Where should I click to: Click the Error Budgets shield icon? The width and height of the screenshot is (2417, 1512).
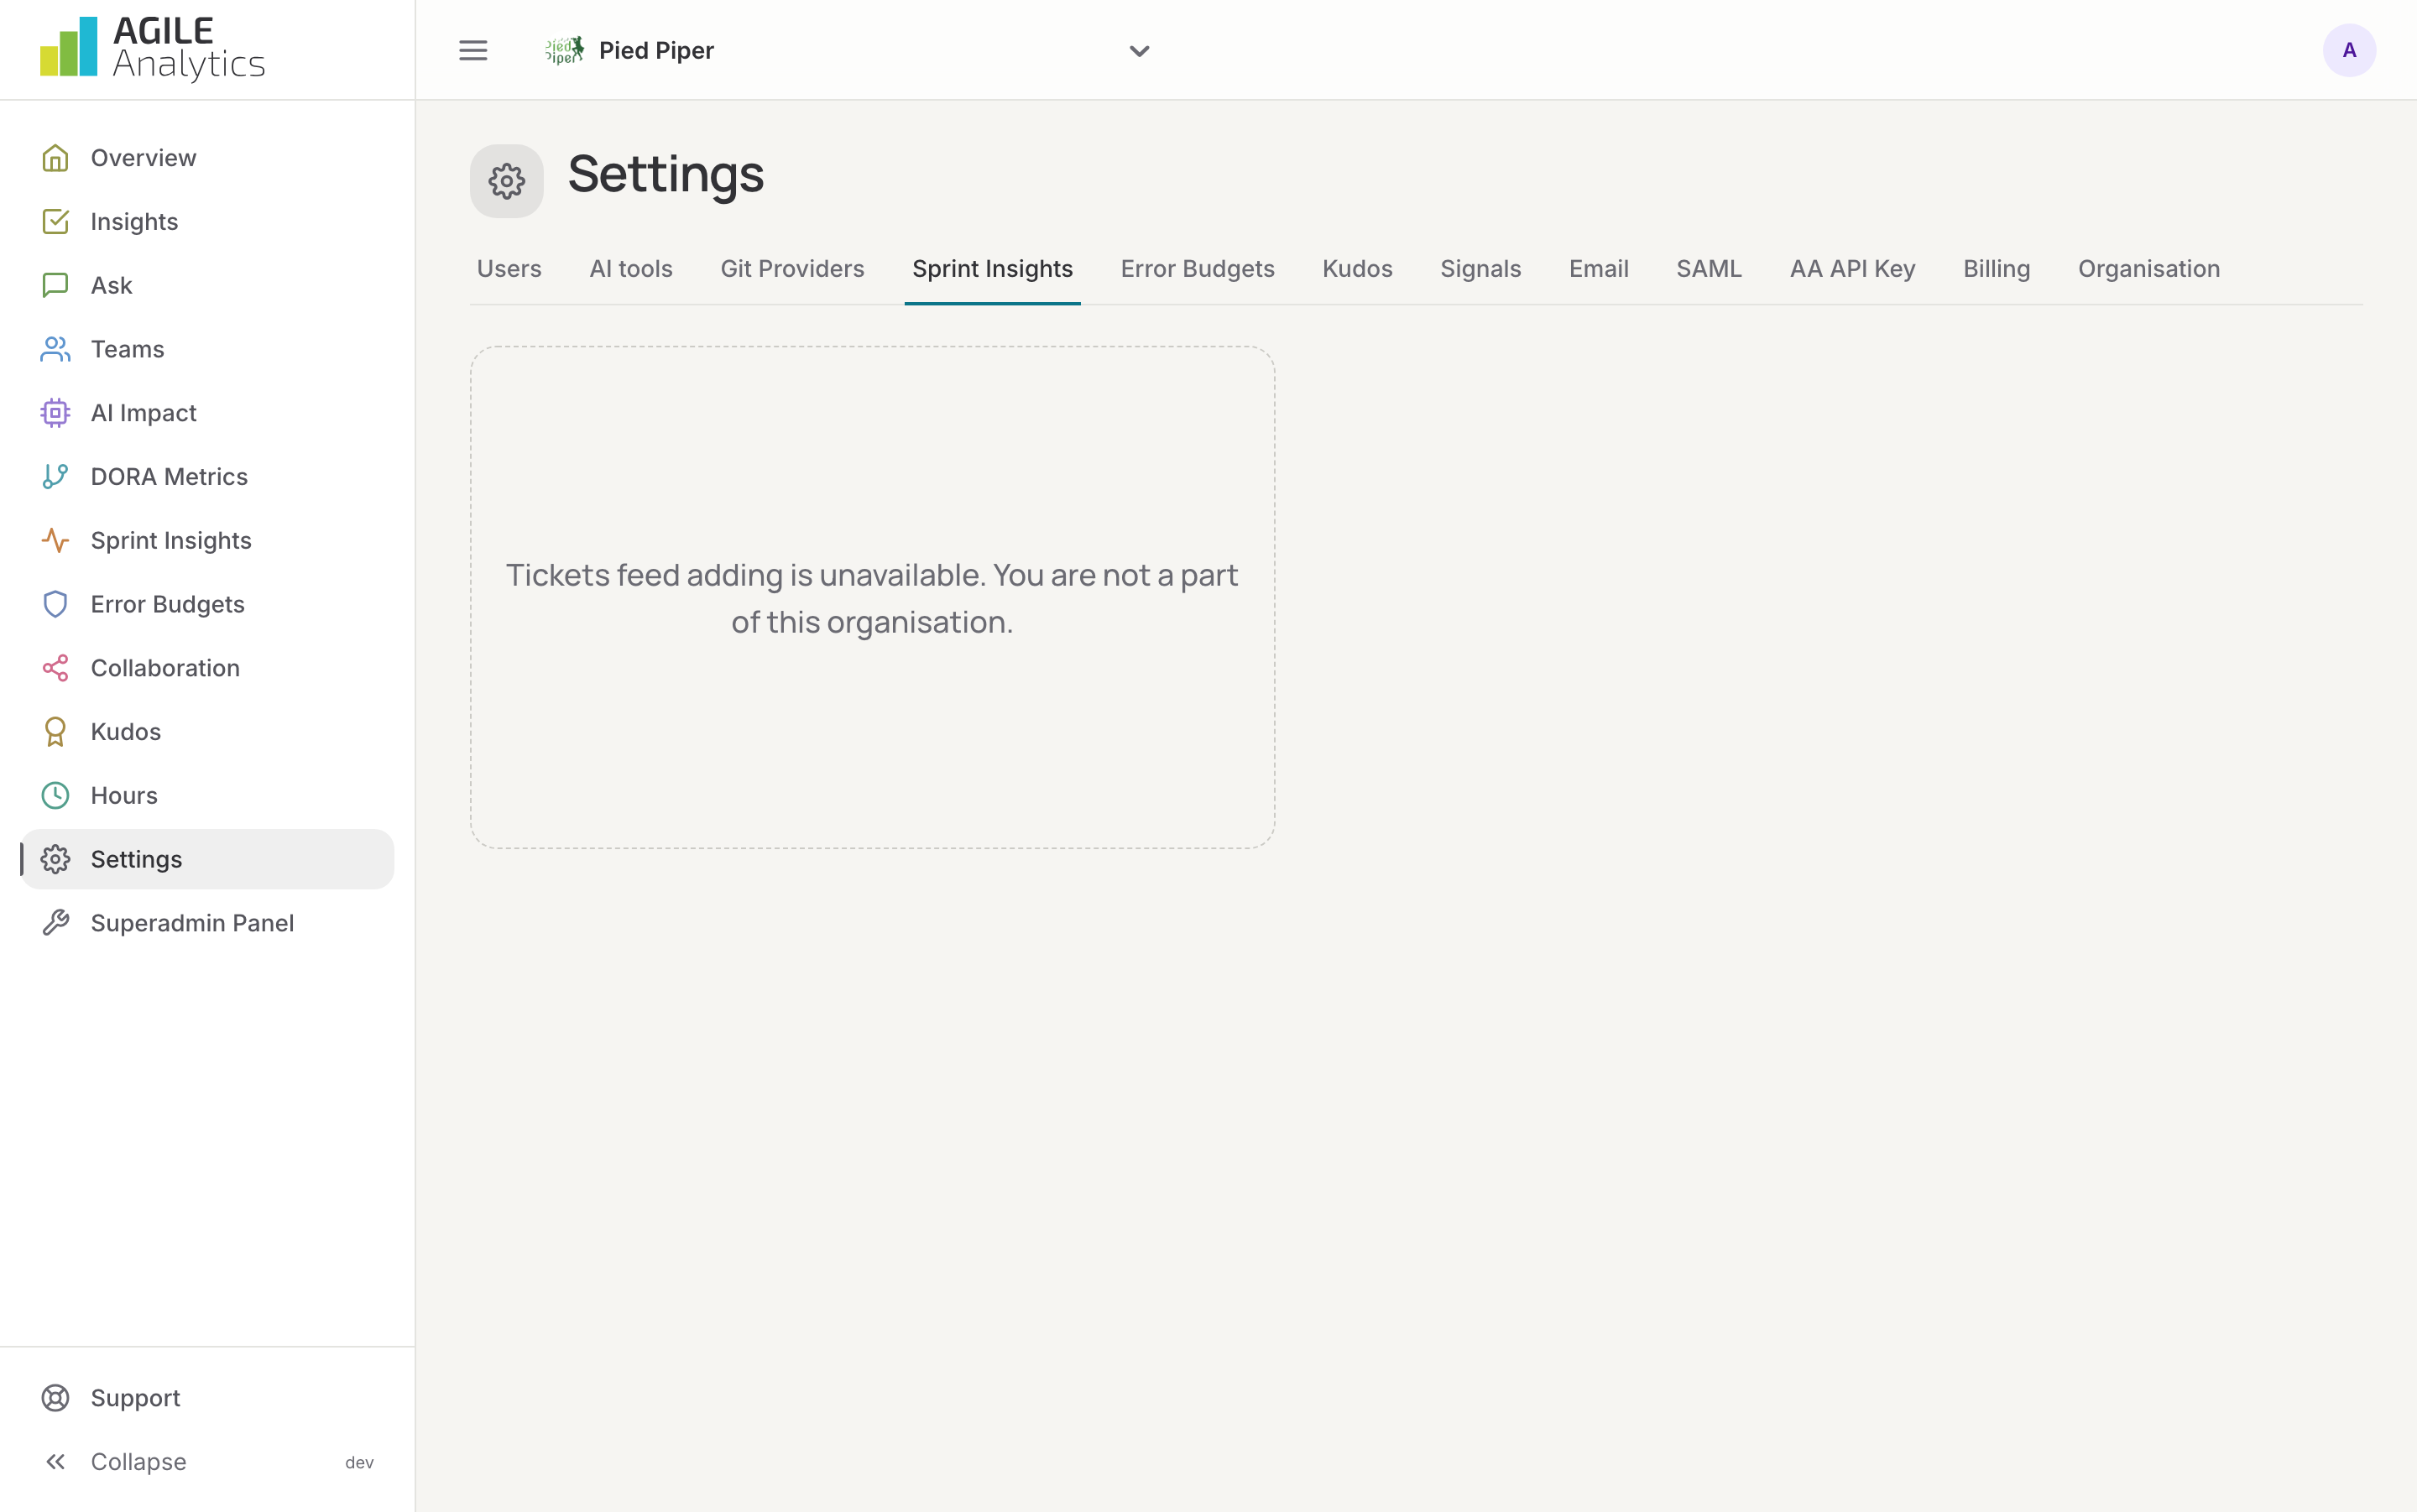[x=55, y=604]
